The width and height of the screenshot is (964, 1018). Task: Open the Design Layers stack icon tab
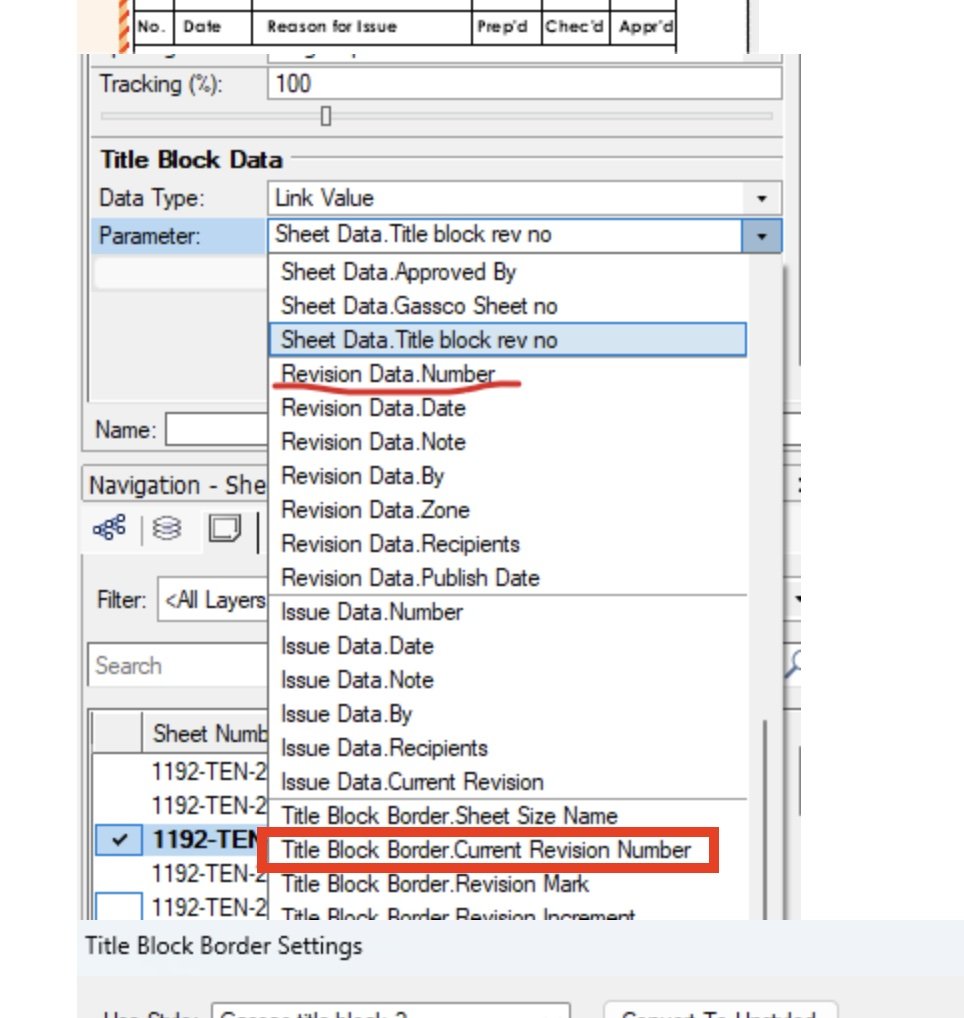tap(166, 530)
